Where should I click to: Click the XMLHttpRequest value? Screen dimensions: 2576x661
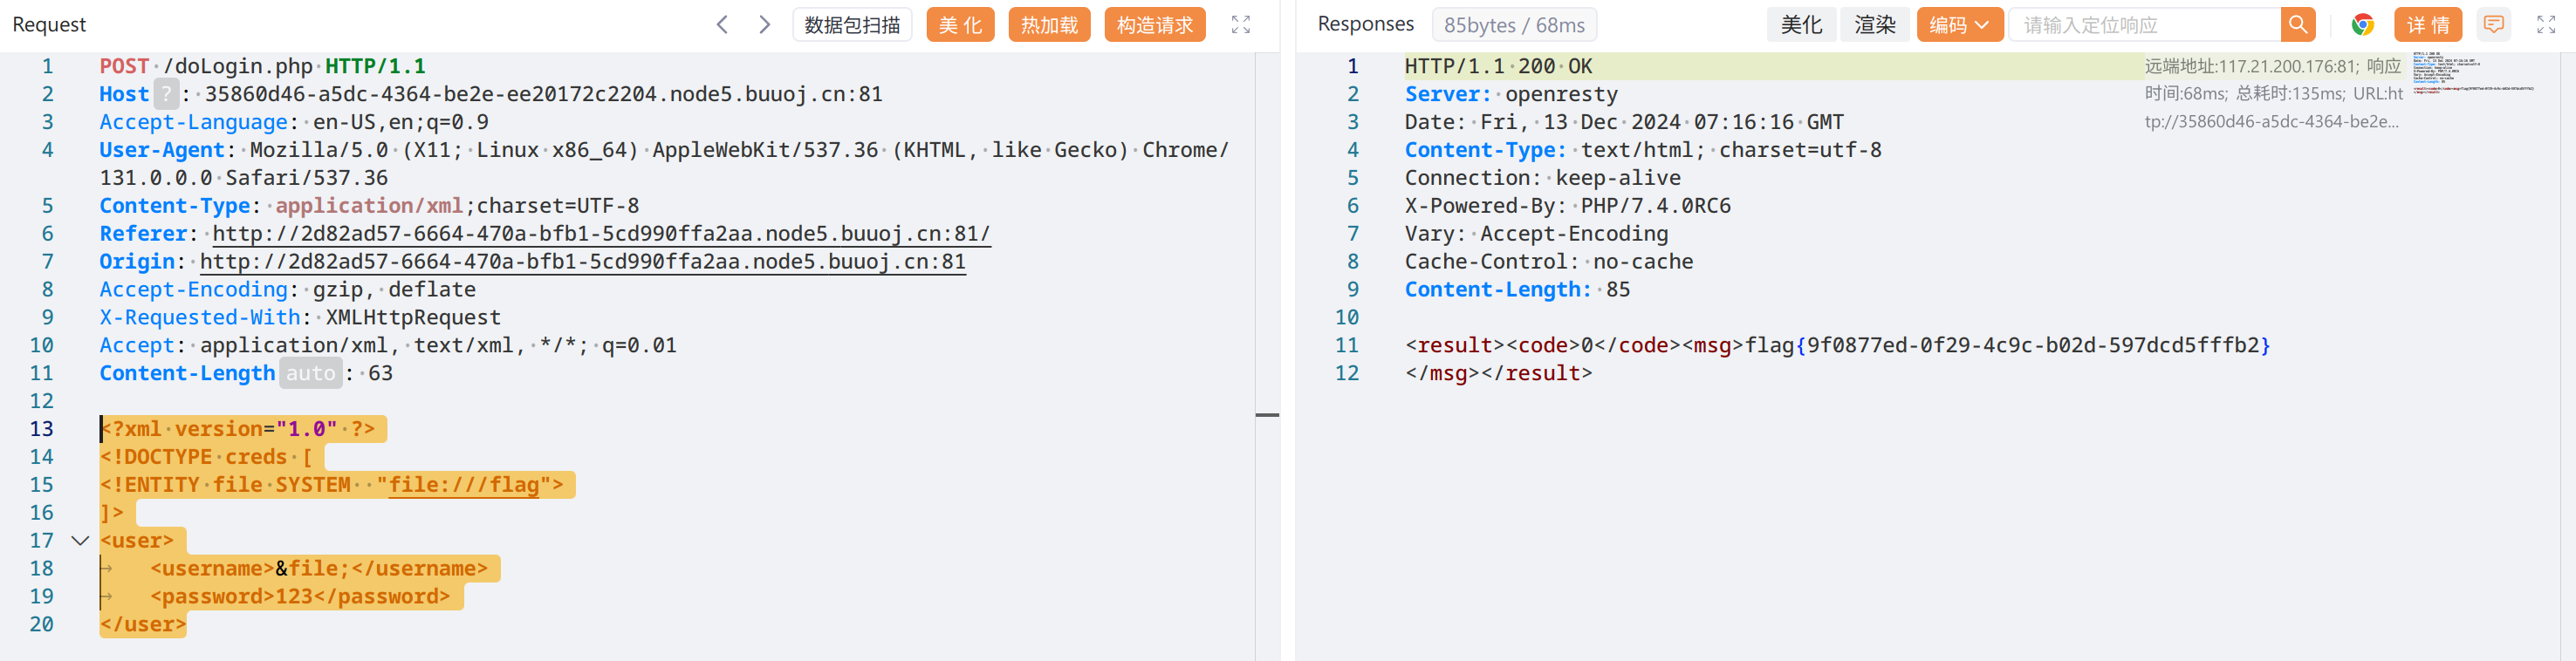pos(413,317)
